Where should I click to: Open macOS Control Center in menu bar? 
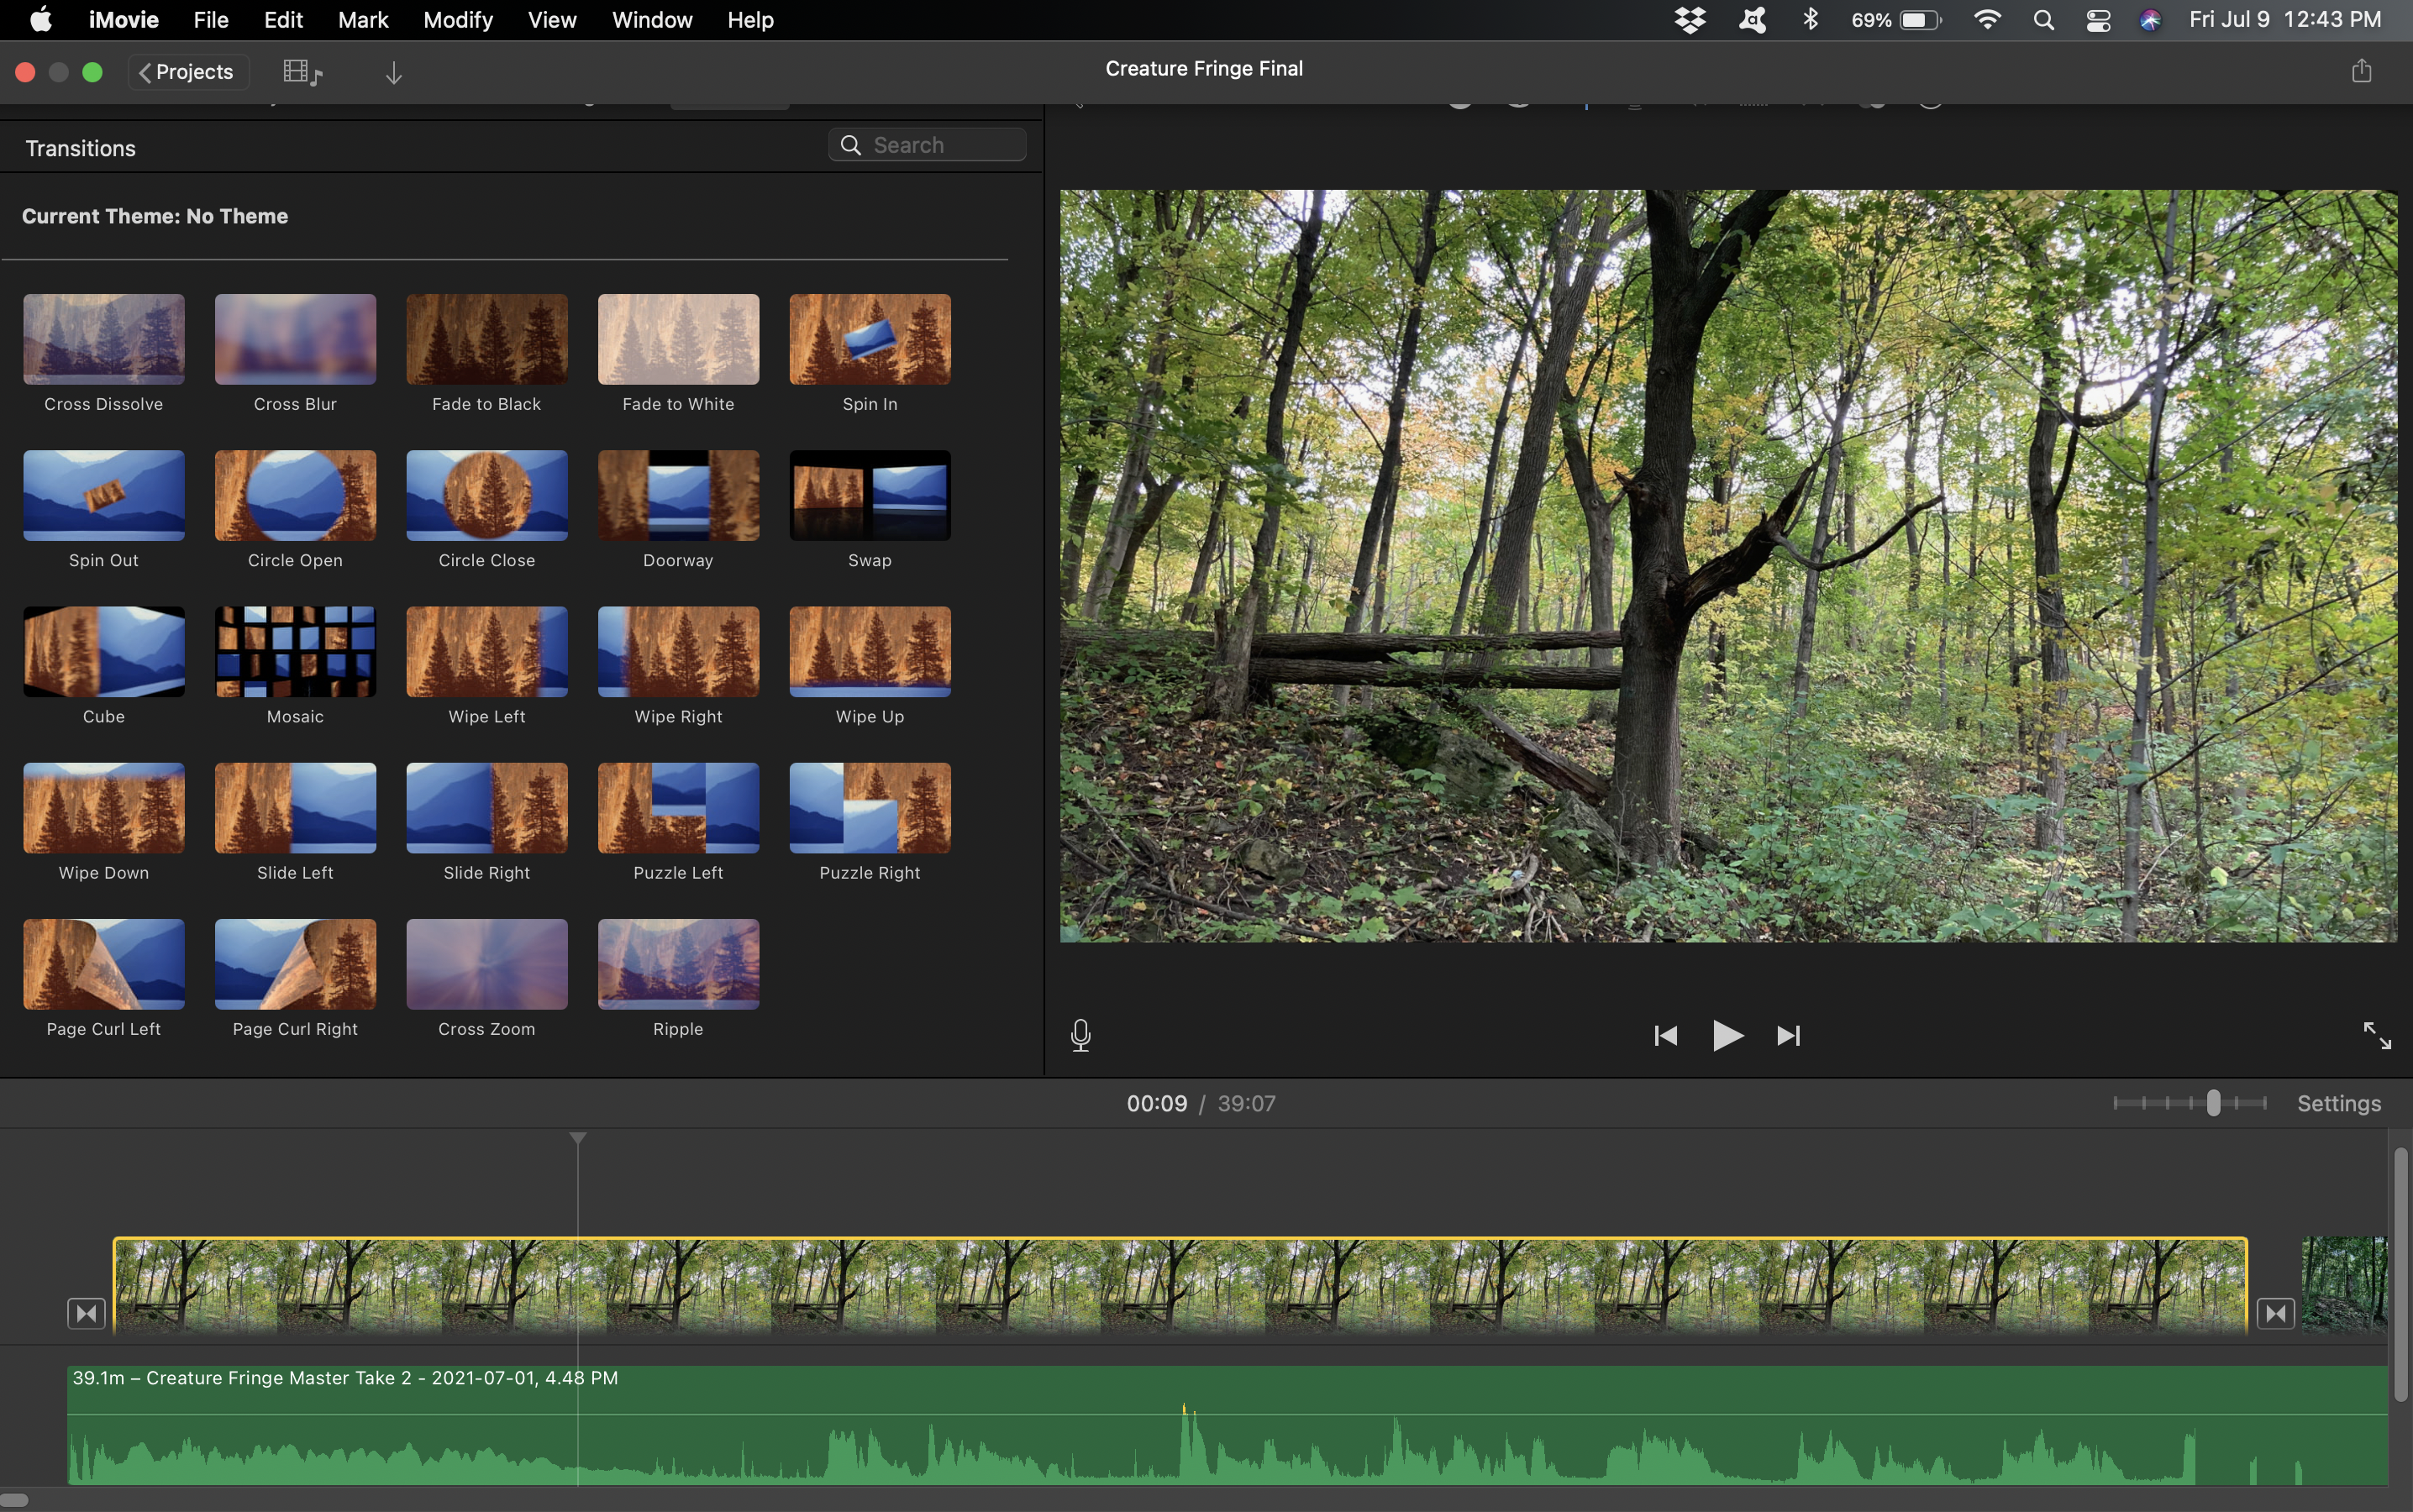(x=2098, y=20)
